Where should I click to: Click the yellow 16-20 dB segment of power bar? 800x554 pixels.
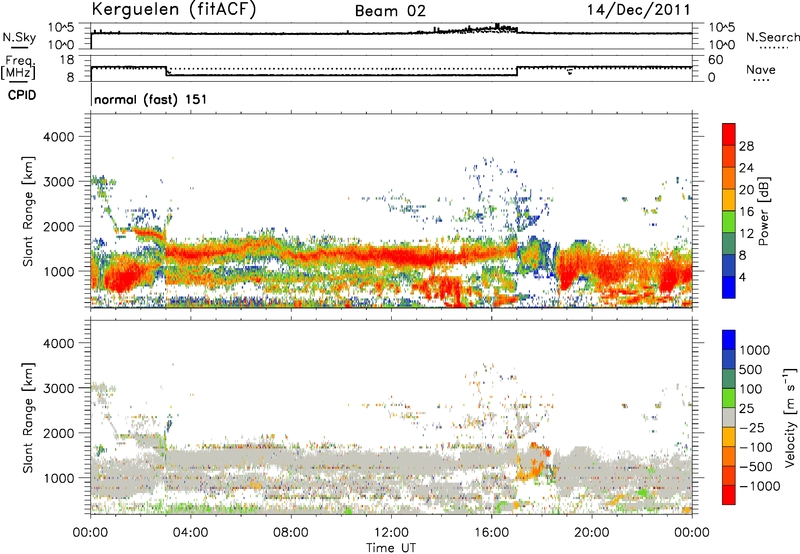pyautogui.click(x=729, y=200)
